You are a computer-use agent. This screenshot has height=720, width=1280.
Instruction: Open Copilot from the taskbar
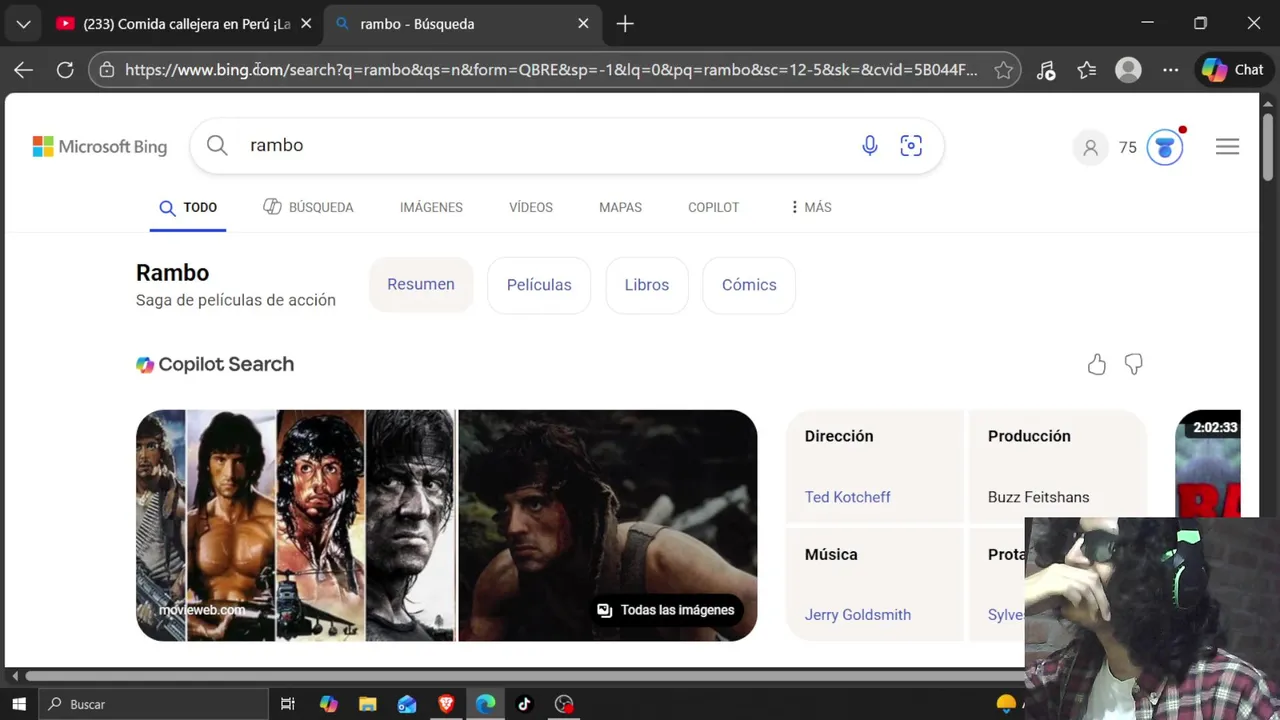(329, 704)
